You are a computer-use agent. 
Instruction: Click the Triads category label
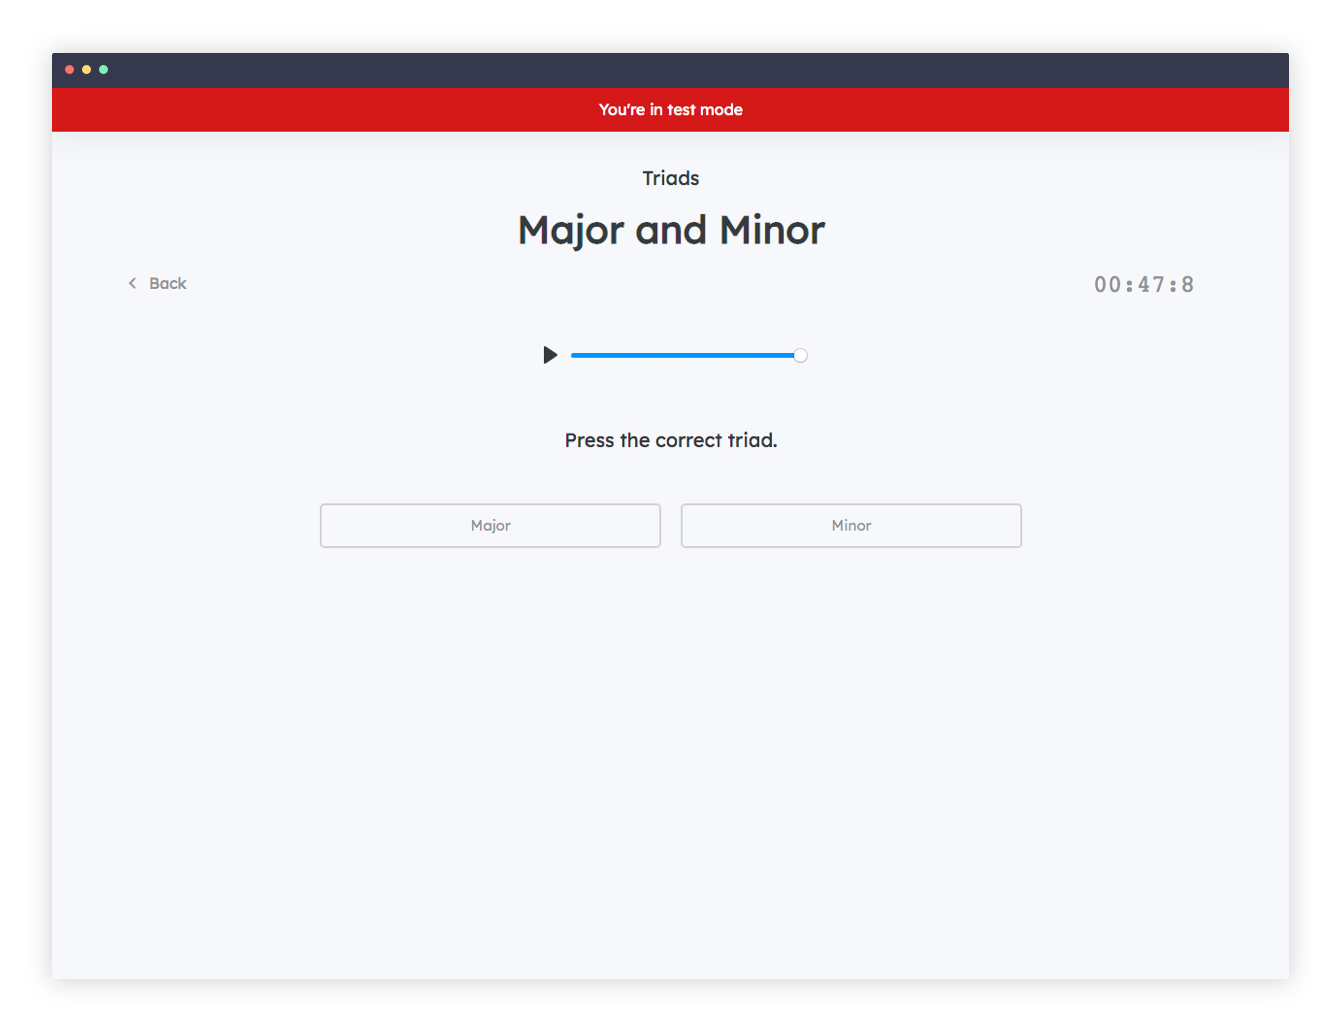[x=670, y=178]
